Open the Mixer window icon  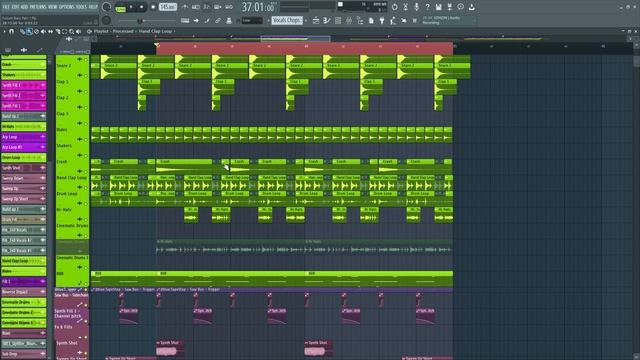pyautogui.click(x=349, y=20)
